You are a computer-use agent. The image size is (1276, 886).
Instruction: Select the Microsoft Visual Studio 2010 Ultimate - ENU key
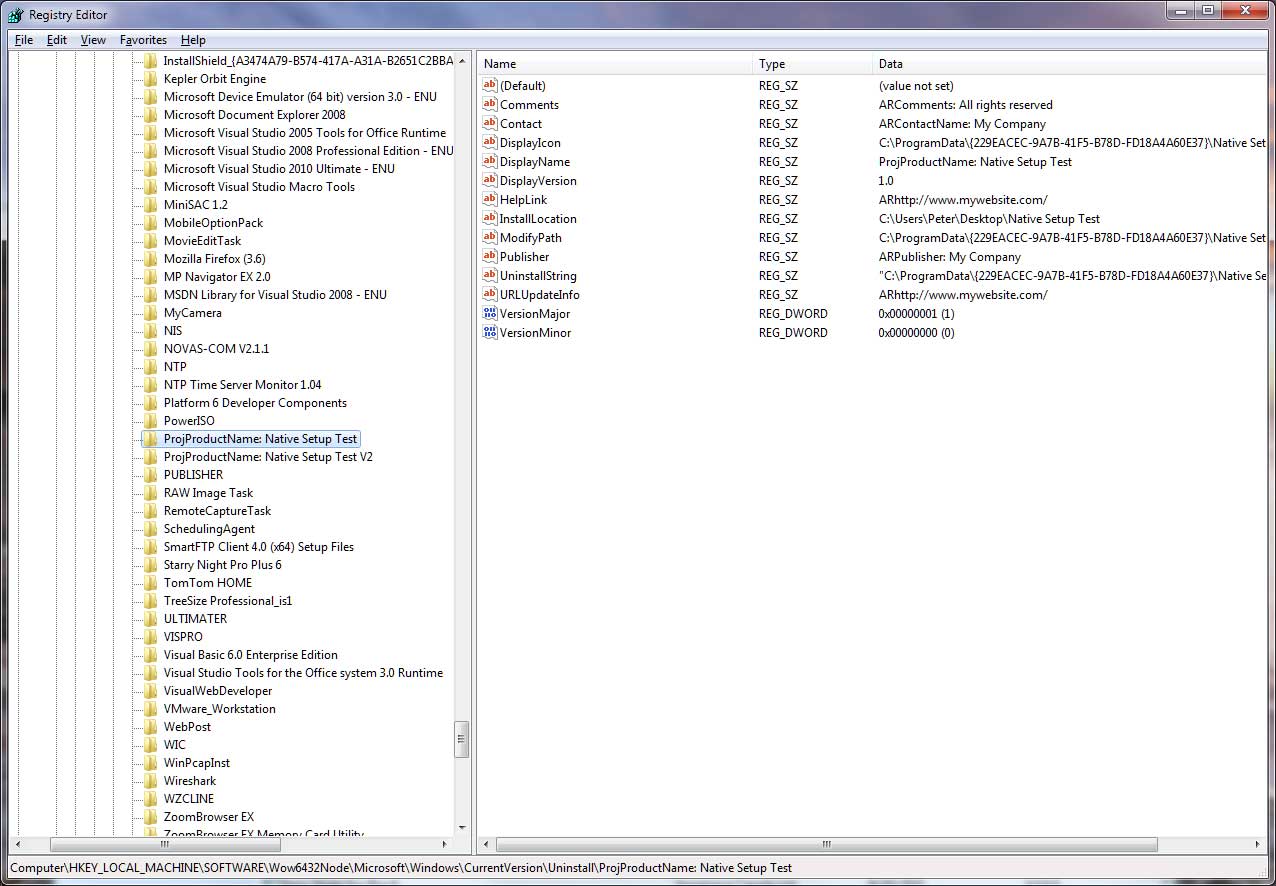[279, 169]
